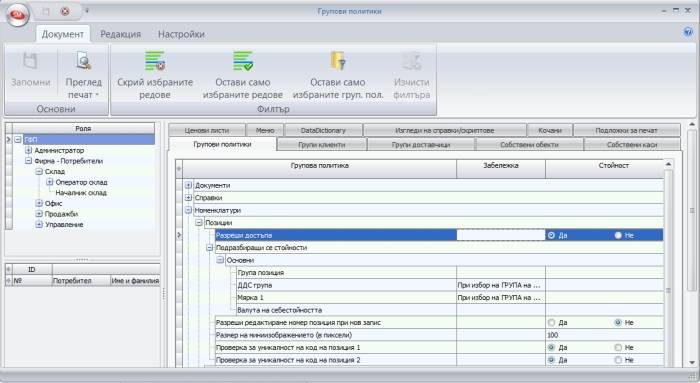Select Да for Разреши достъпа

[551, 235]
